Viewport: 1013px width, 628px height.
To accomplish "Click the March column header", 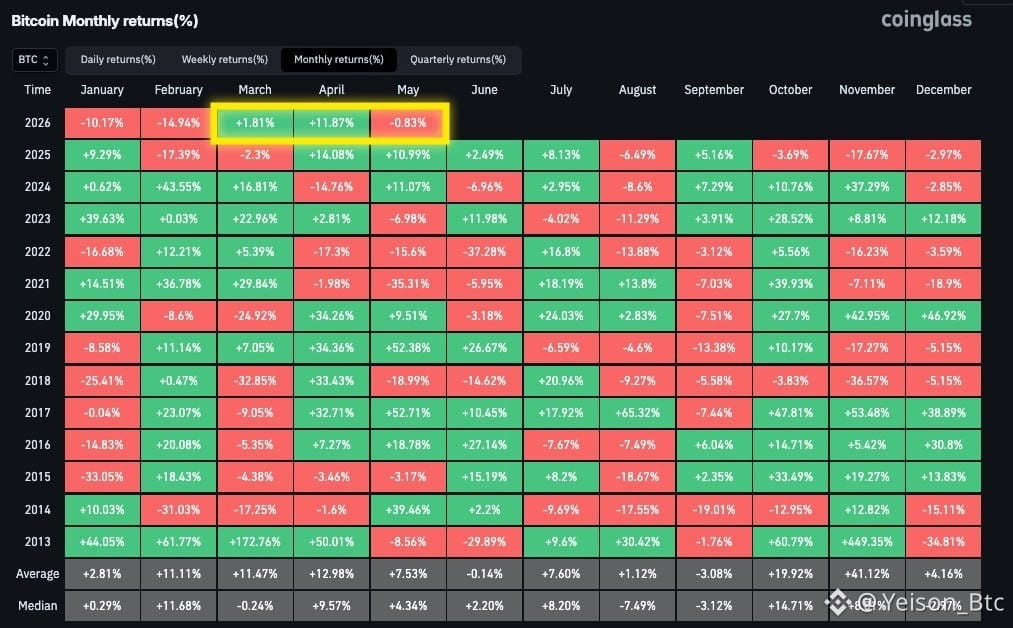I will pos(255,90).
